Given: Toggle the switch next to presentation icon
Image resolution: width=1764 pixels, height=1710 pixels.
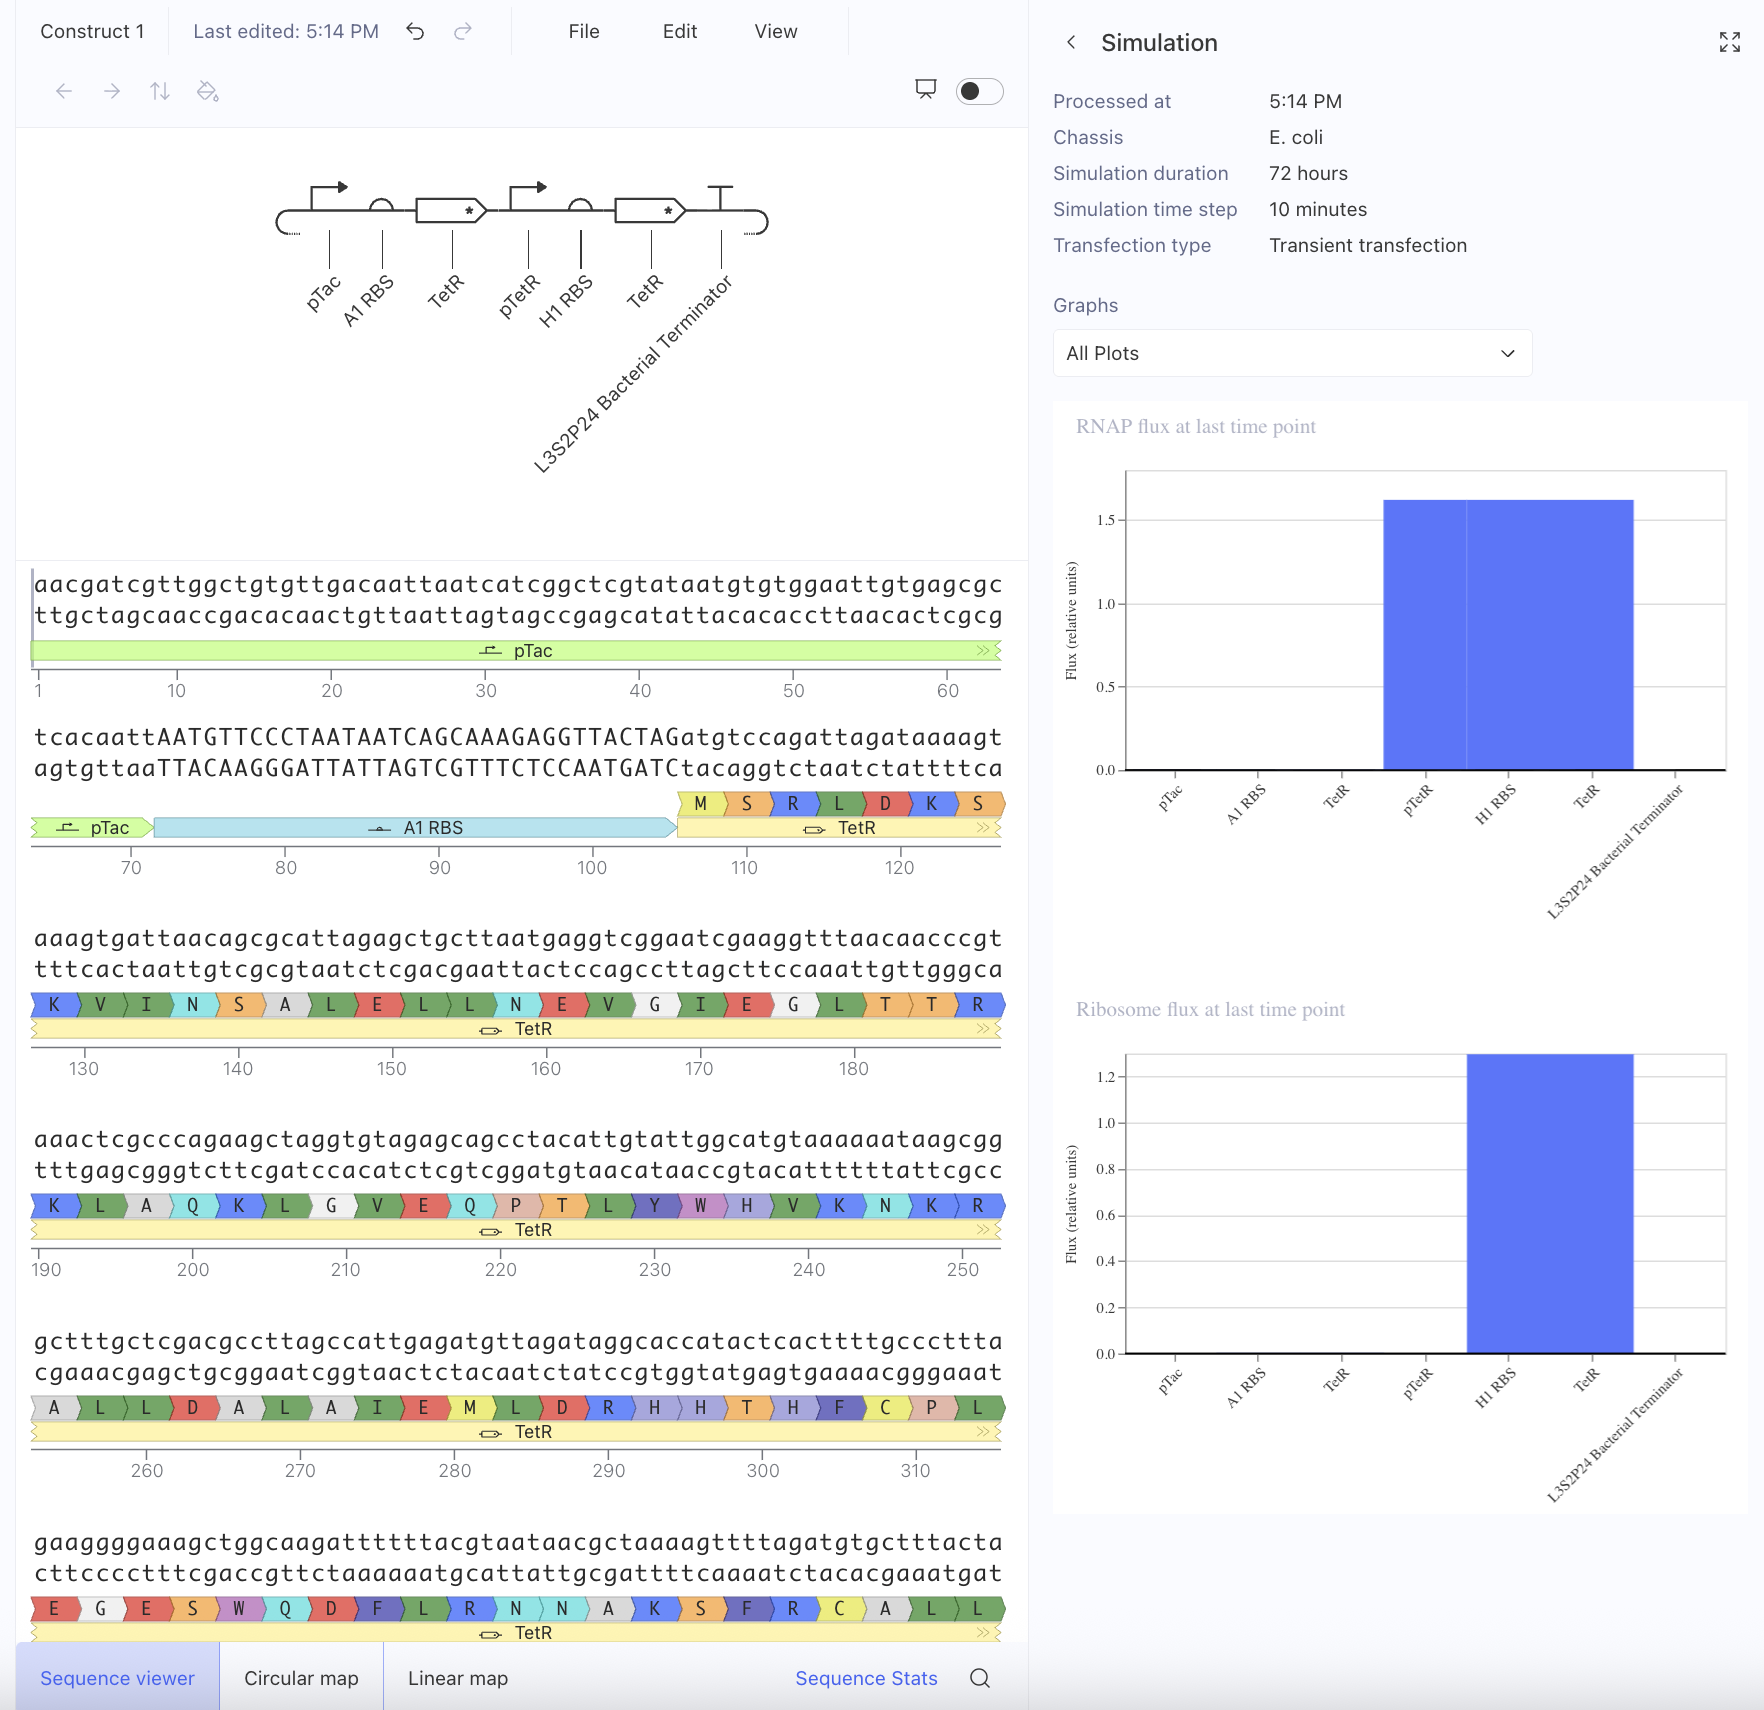Looking at the screenshot, I should [x=979, y=91].
